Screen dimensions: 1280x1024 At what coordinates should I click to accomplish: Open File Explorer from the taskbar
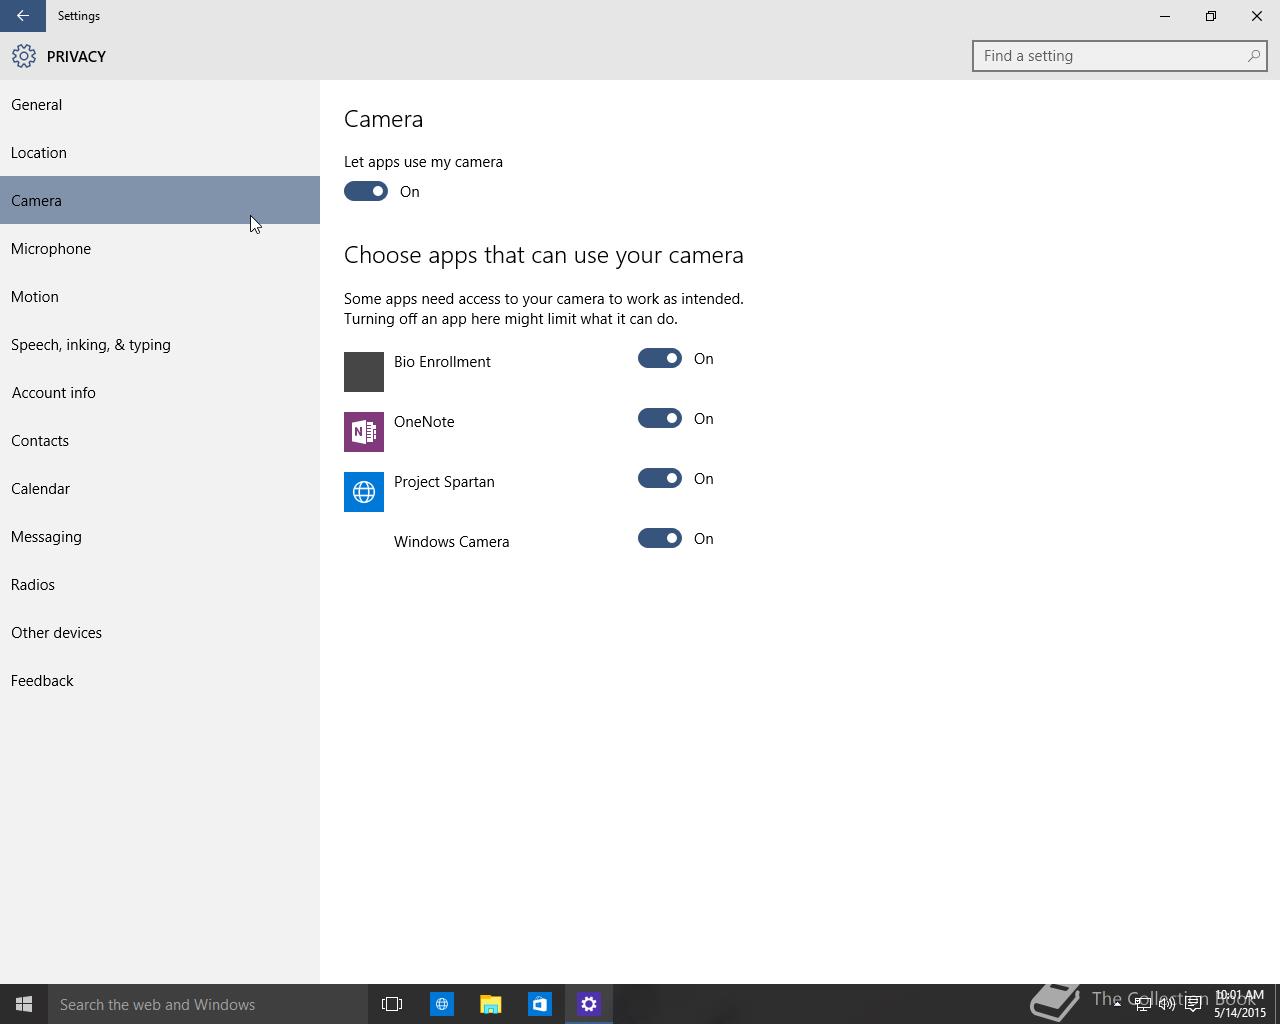(x=490, y=1004)
